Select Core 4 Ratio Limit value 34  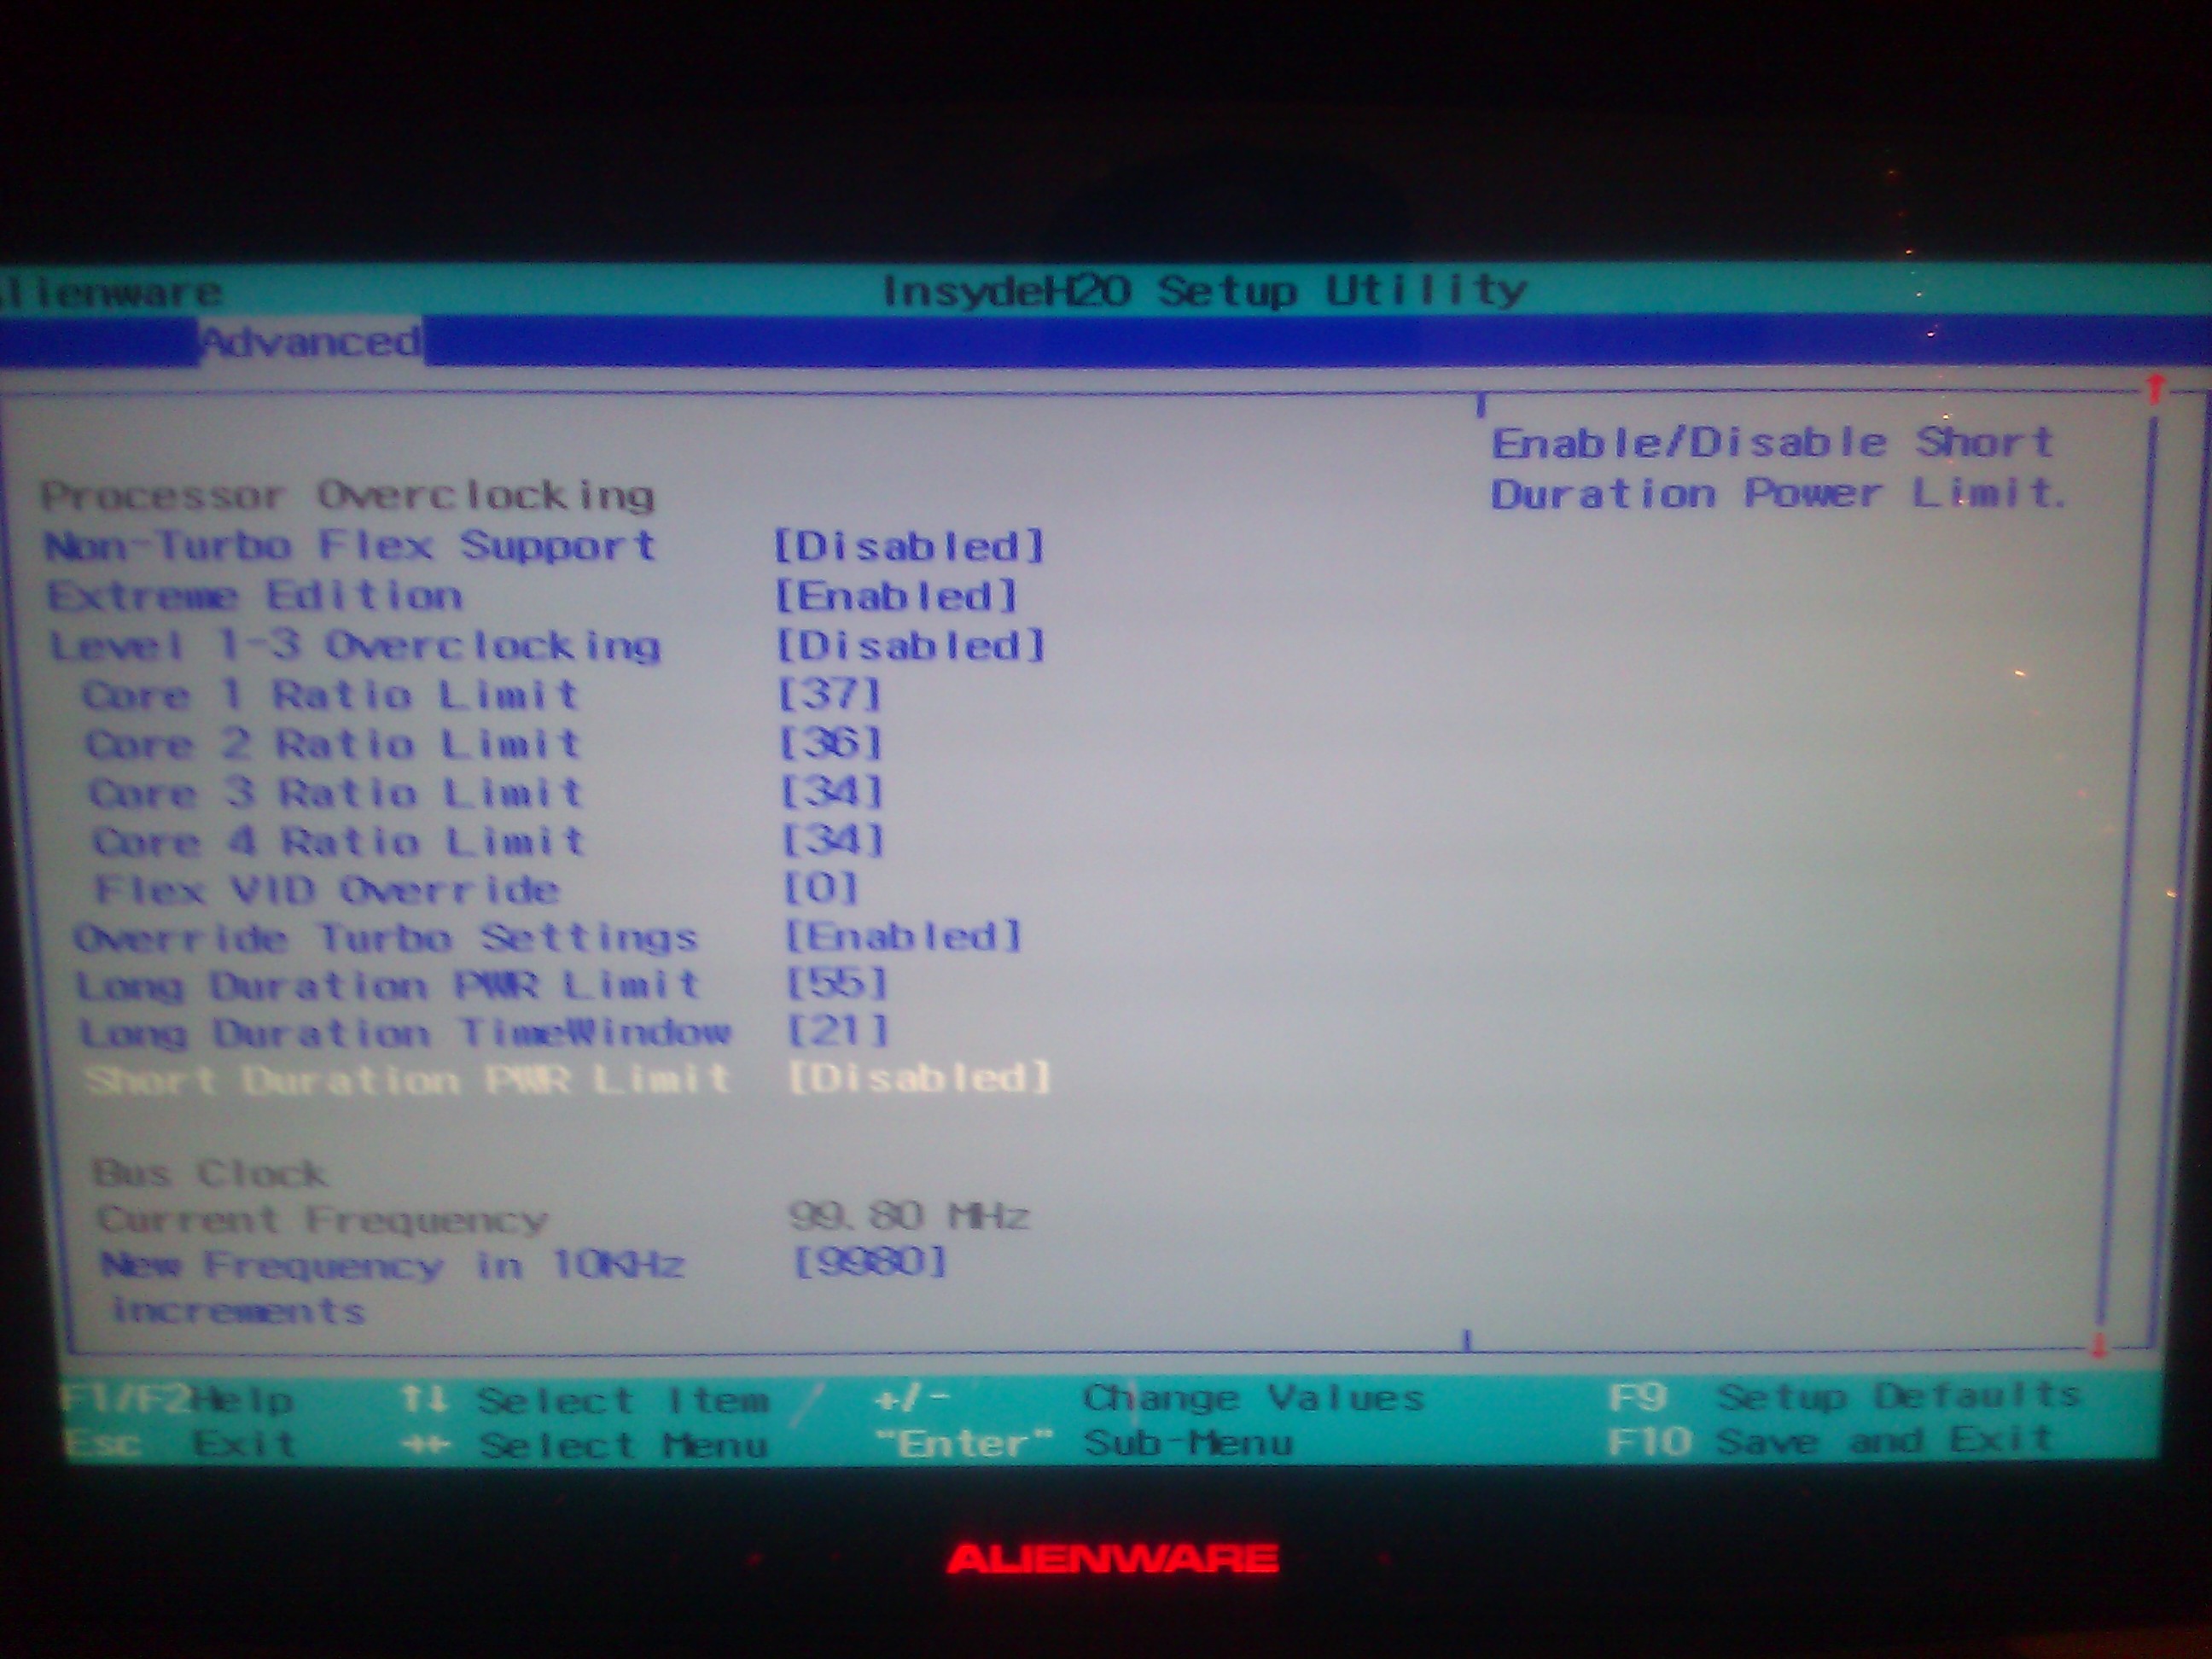(x=833, y=840)
